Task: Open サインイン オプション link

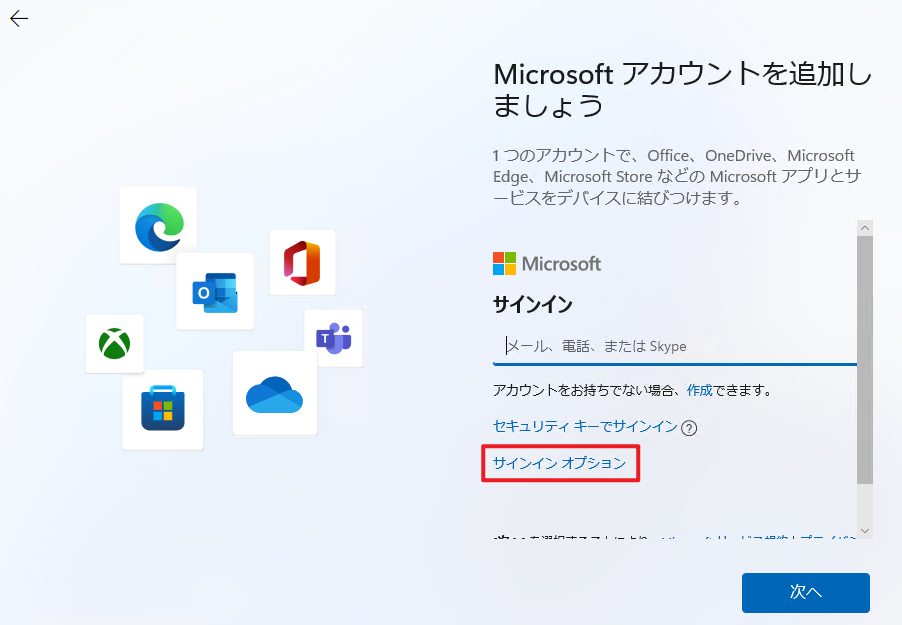Action: pos(559,463)
